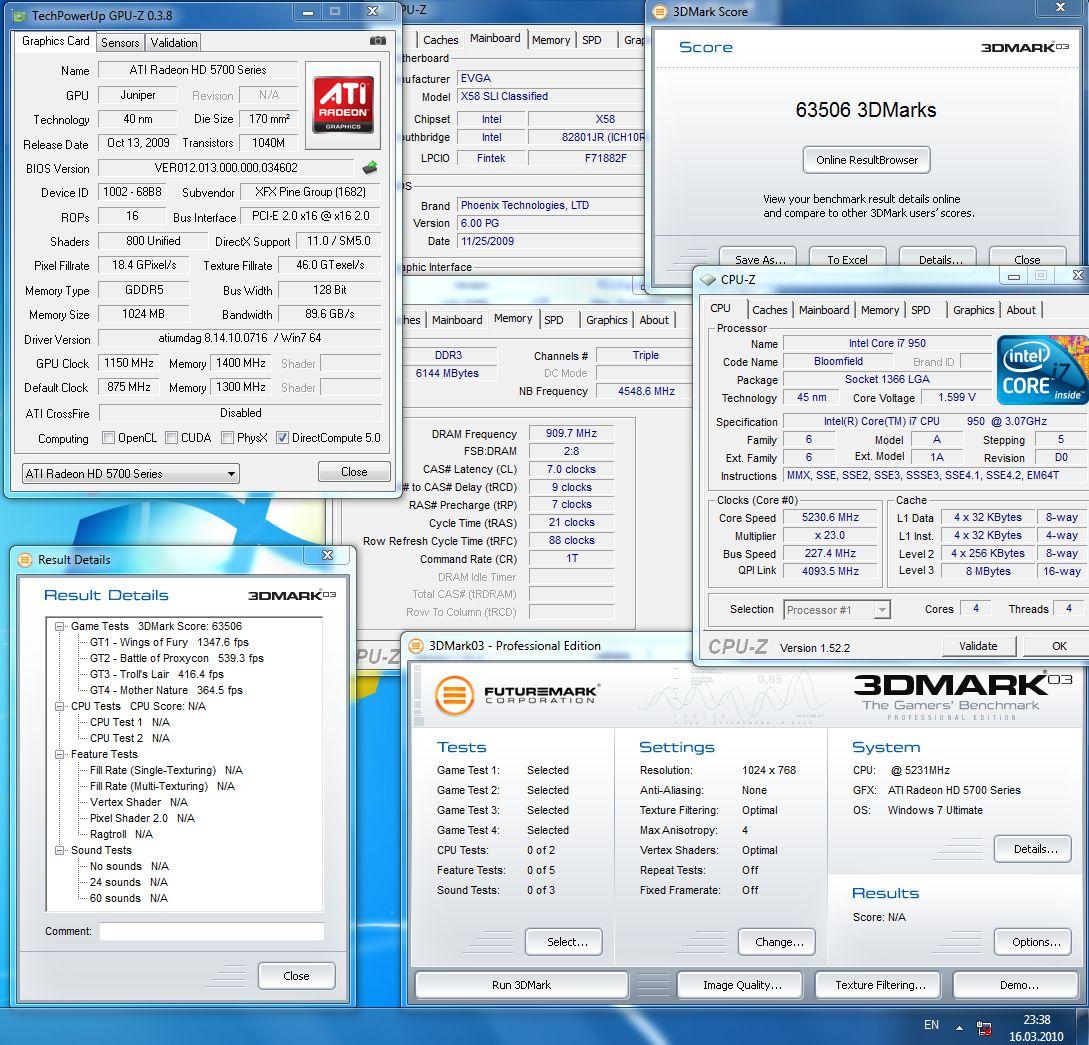1089x1045 pixels.
Task: Open the ATI Radeon HD 5700 Series dropdown
Action: point(131,474)
